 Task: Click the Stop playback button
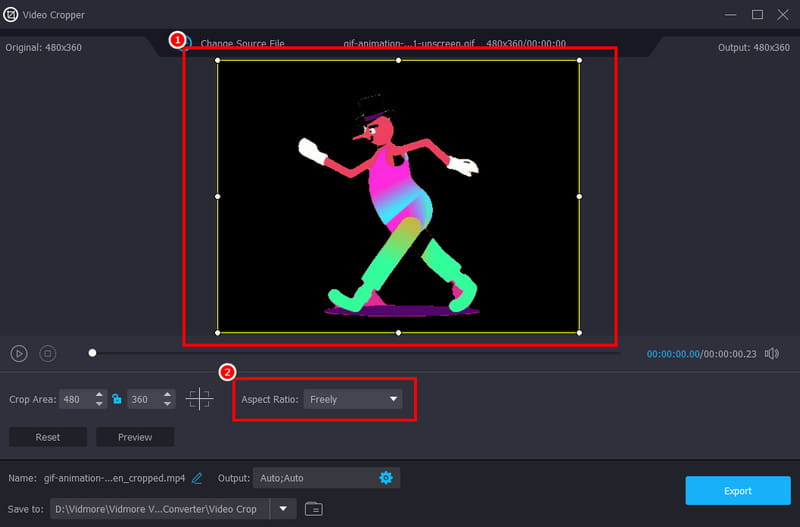click(x=47, y=353)
